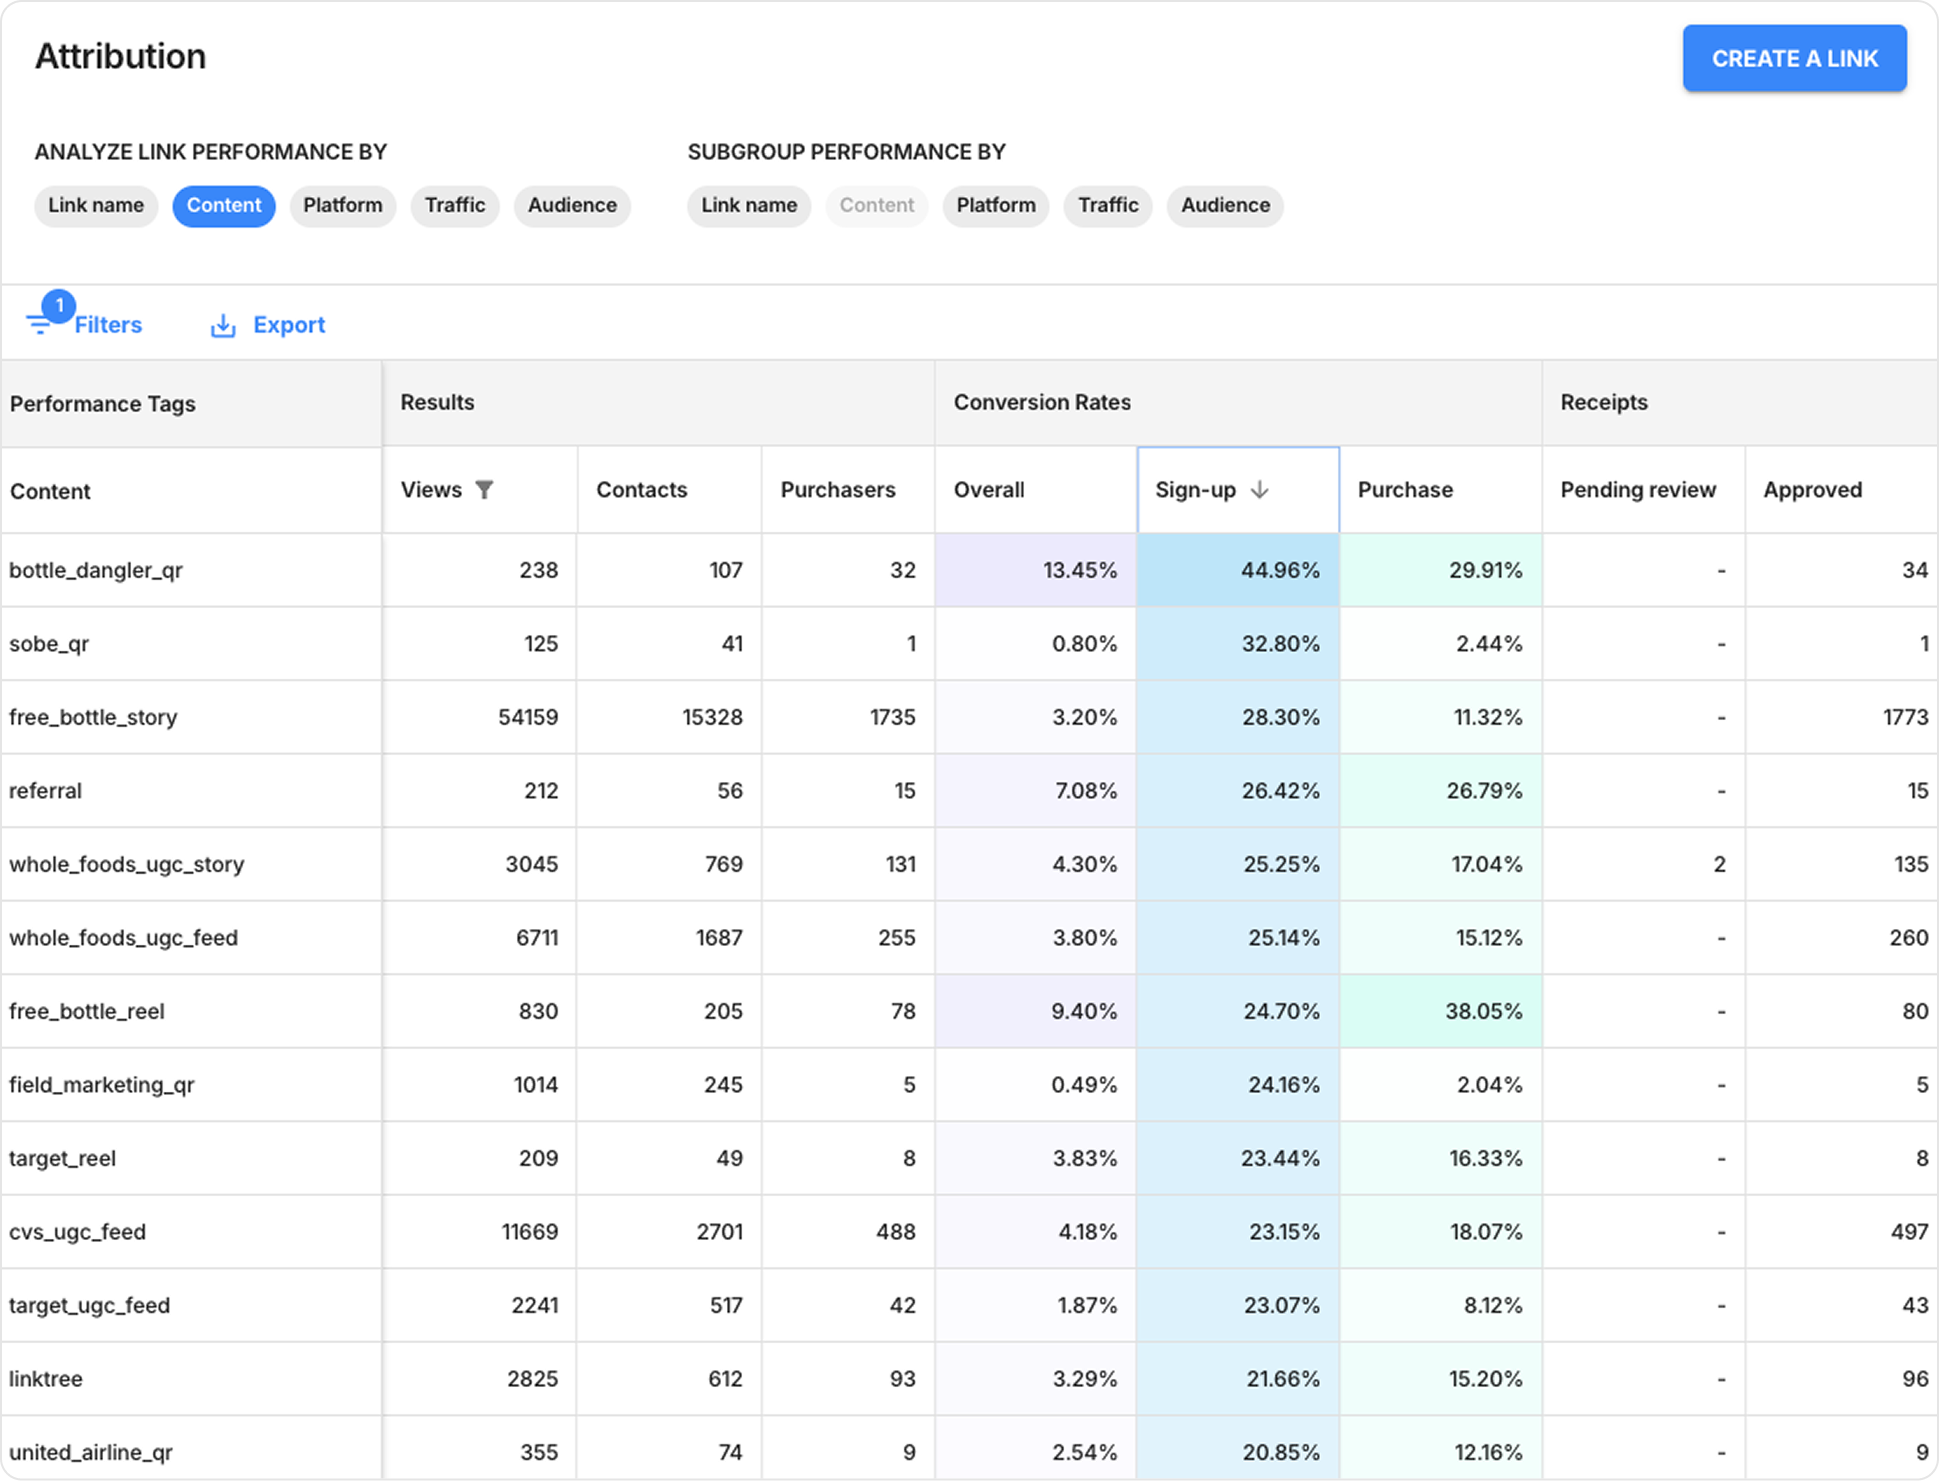
Task: Sort by the Contacts column header
Action: point(642,490)
